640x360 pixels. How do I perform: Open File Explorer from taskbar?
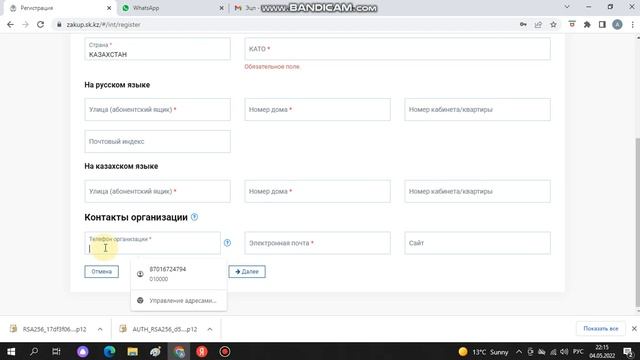132,351
